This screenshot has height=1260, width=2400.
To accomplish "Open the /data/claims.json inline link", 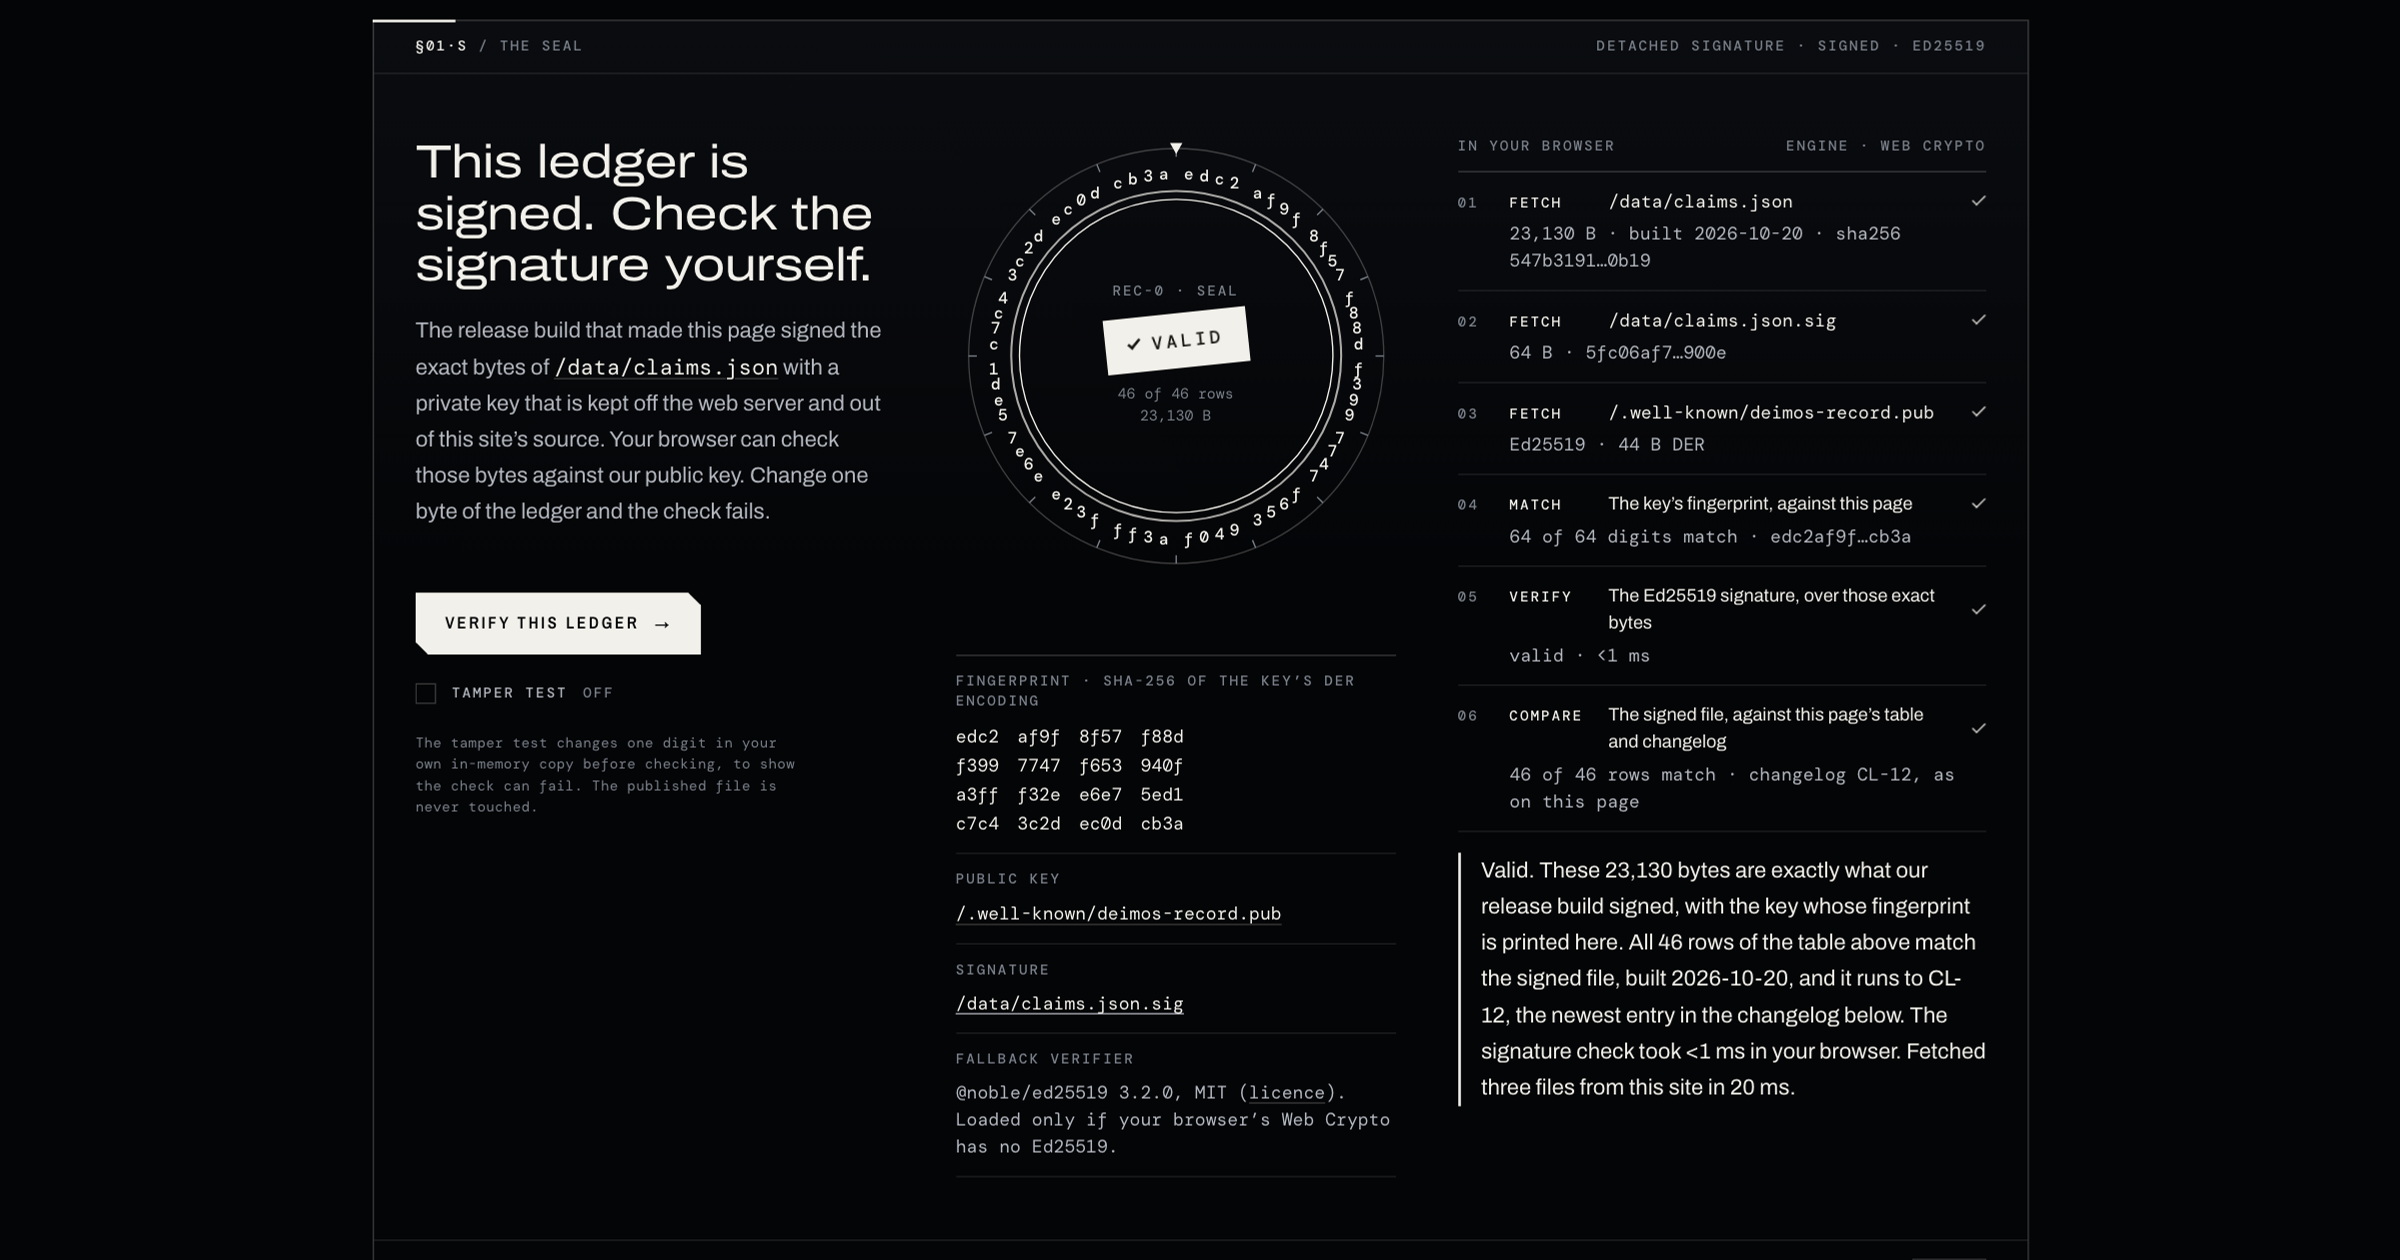I will coord(666,367).
